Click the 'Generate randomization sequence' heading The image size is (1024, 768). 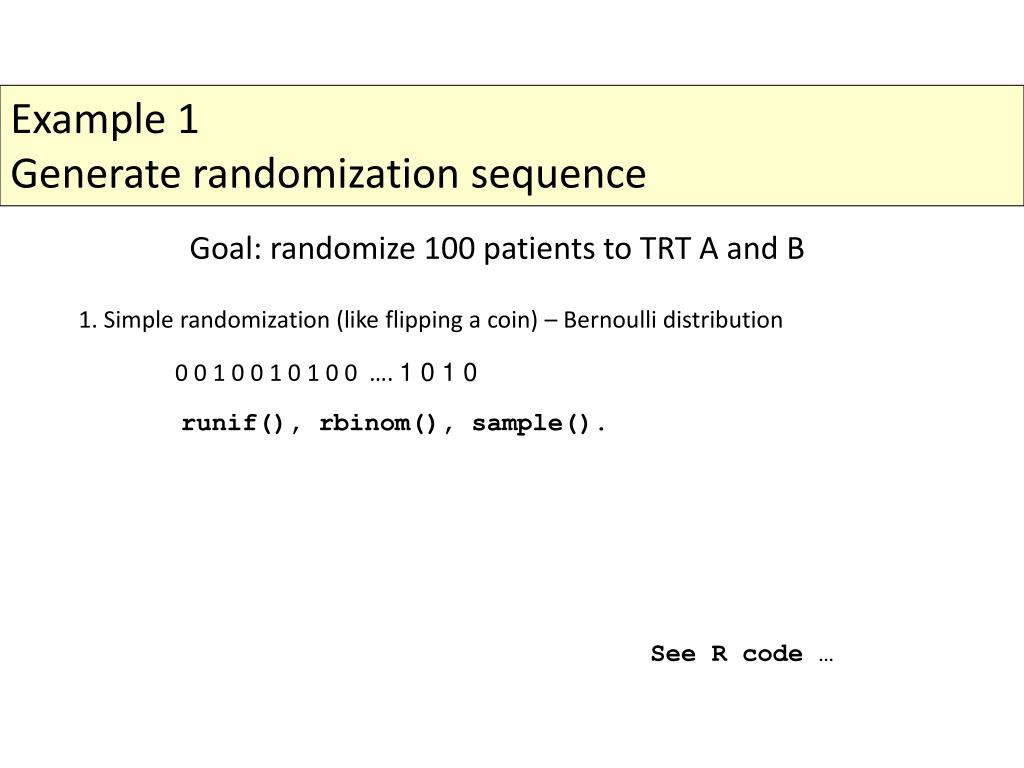click(328, 174)
